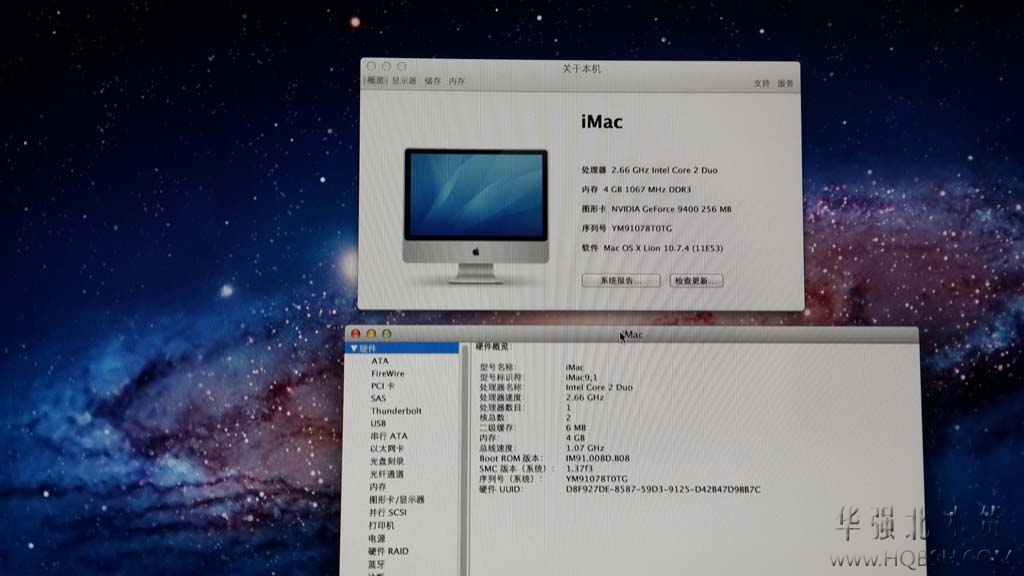Click the "Mac OS X Lion 10.7.4 (11E53)" version text
The height and width of the screenshot is (576, 1024).
pos(663,248)
